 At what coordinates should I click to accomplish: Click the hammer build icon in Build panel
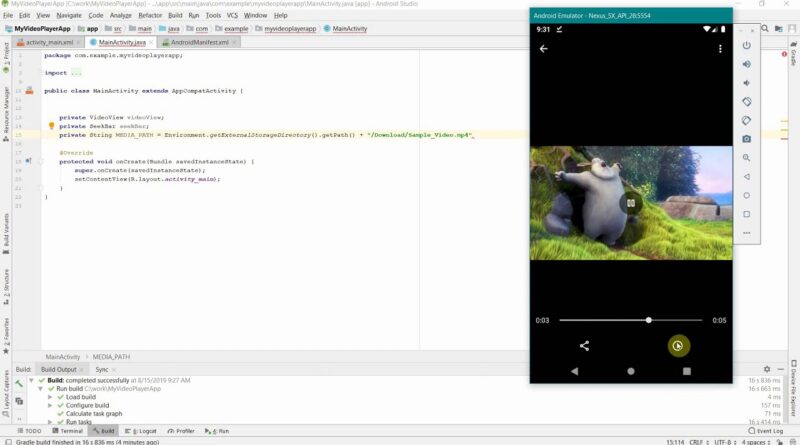(x=19, y=383)
